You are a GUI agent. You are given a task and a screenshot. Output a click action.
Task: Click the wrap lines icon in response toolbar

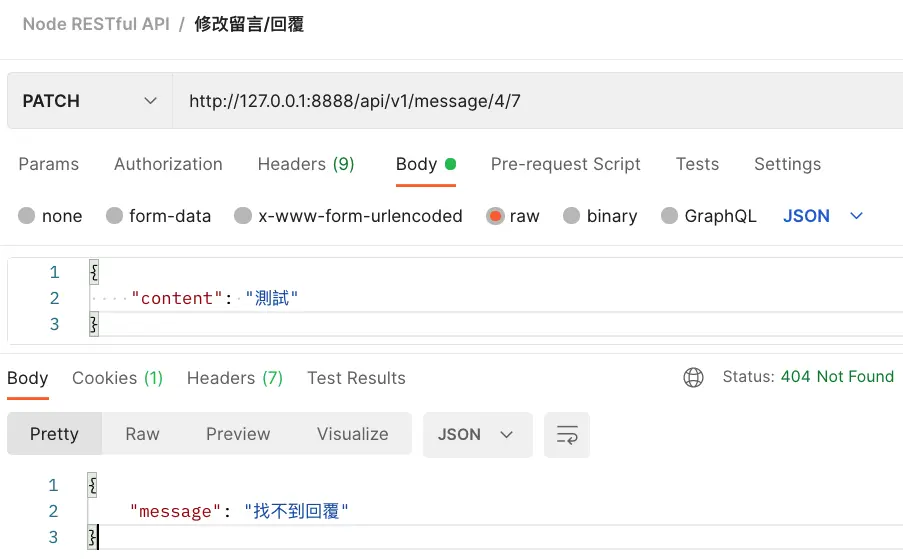pyautogui.click(x=567, y=435)
